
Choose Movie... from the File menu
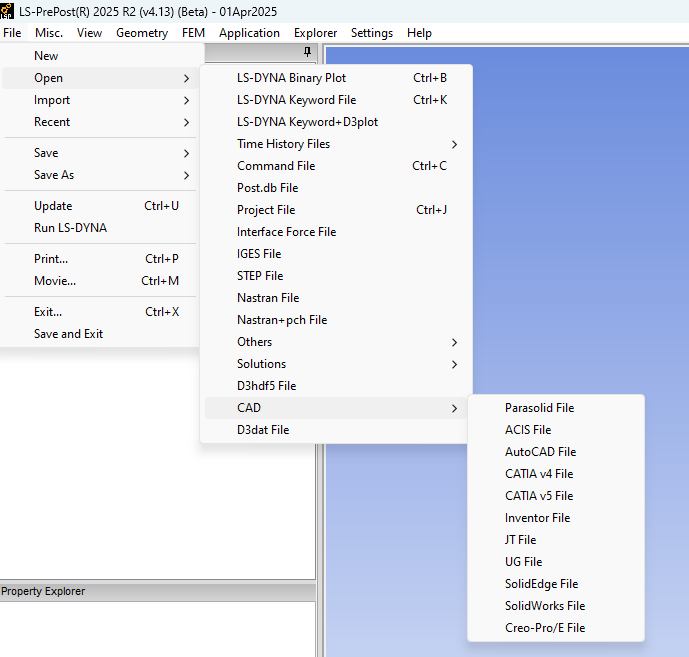(100, 281)
